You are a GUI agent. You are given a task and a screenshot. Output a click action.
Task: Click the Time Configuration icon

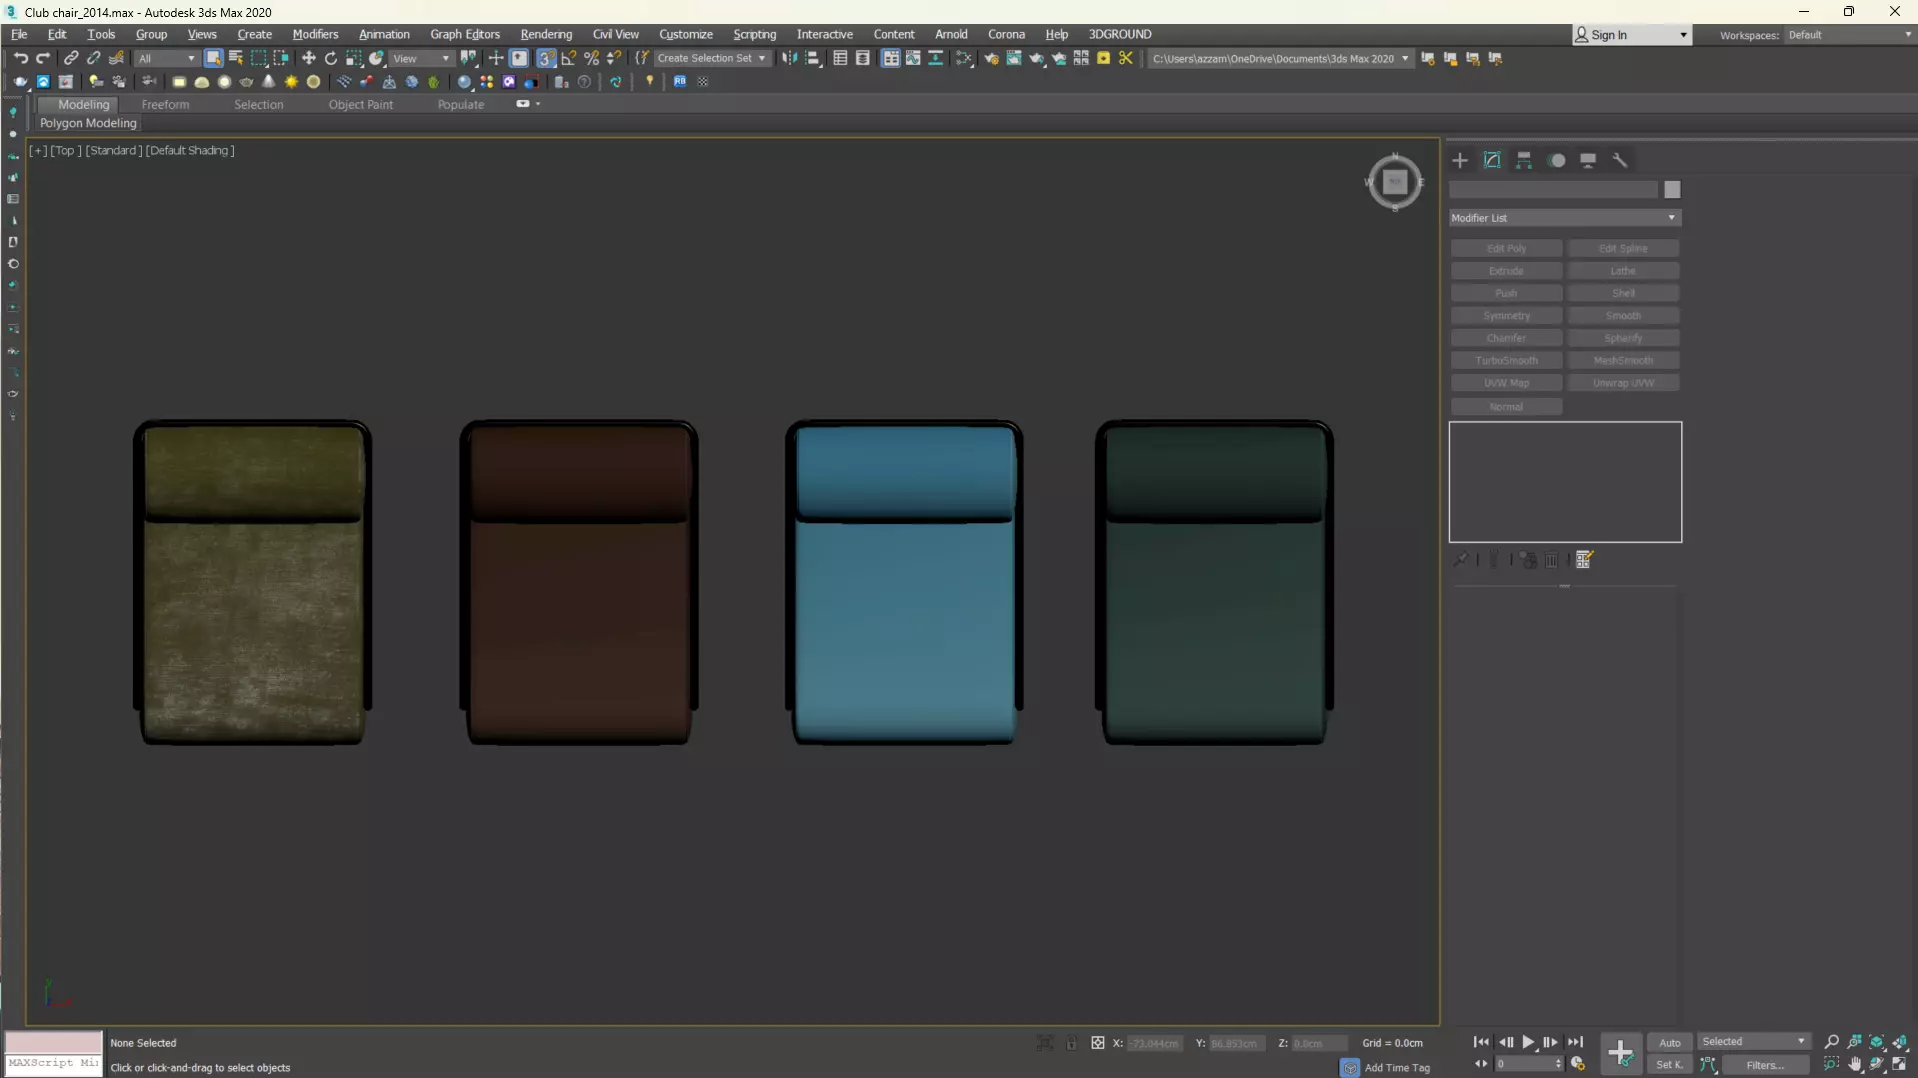(x=1578, y=1064)
